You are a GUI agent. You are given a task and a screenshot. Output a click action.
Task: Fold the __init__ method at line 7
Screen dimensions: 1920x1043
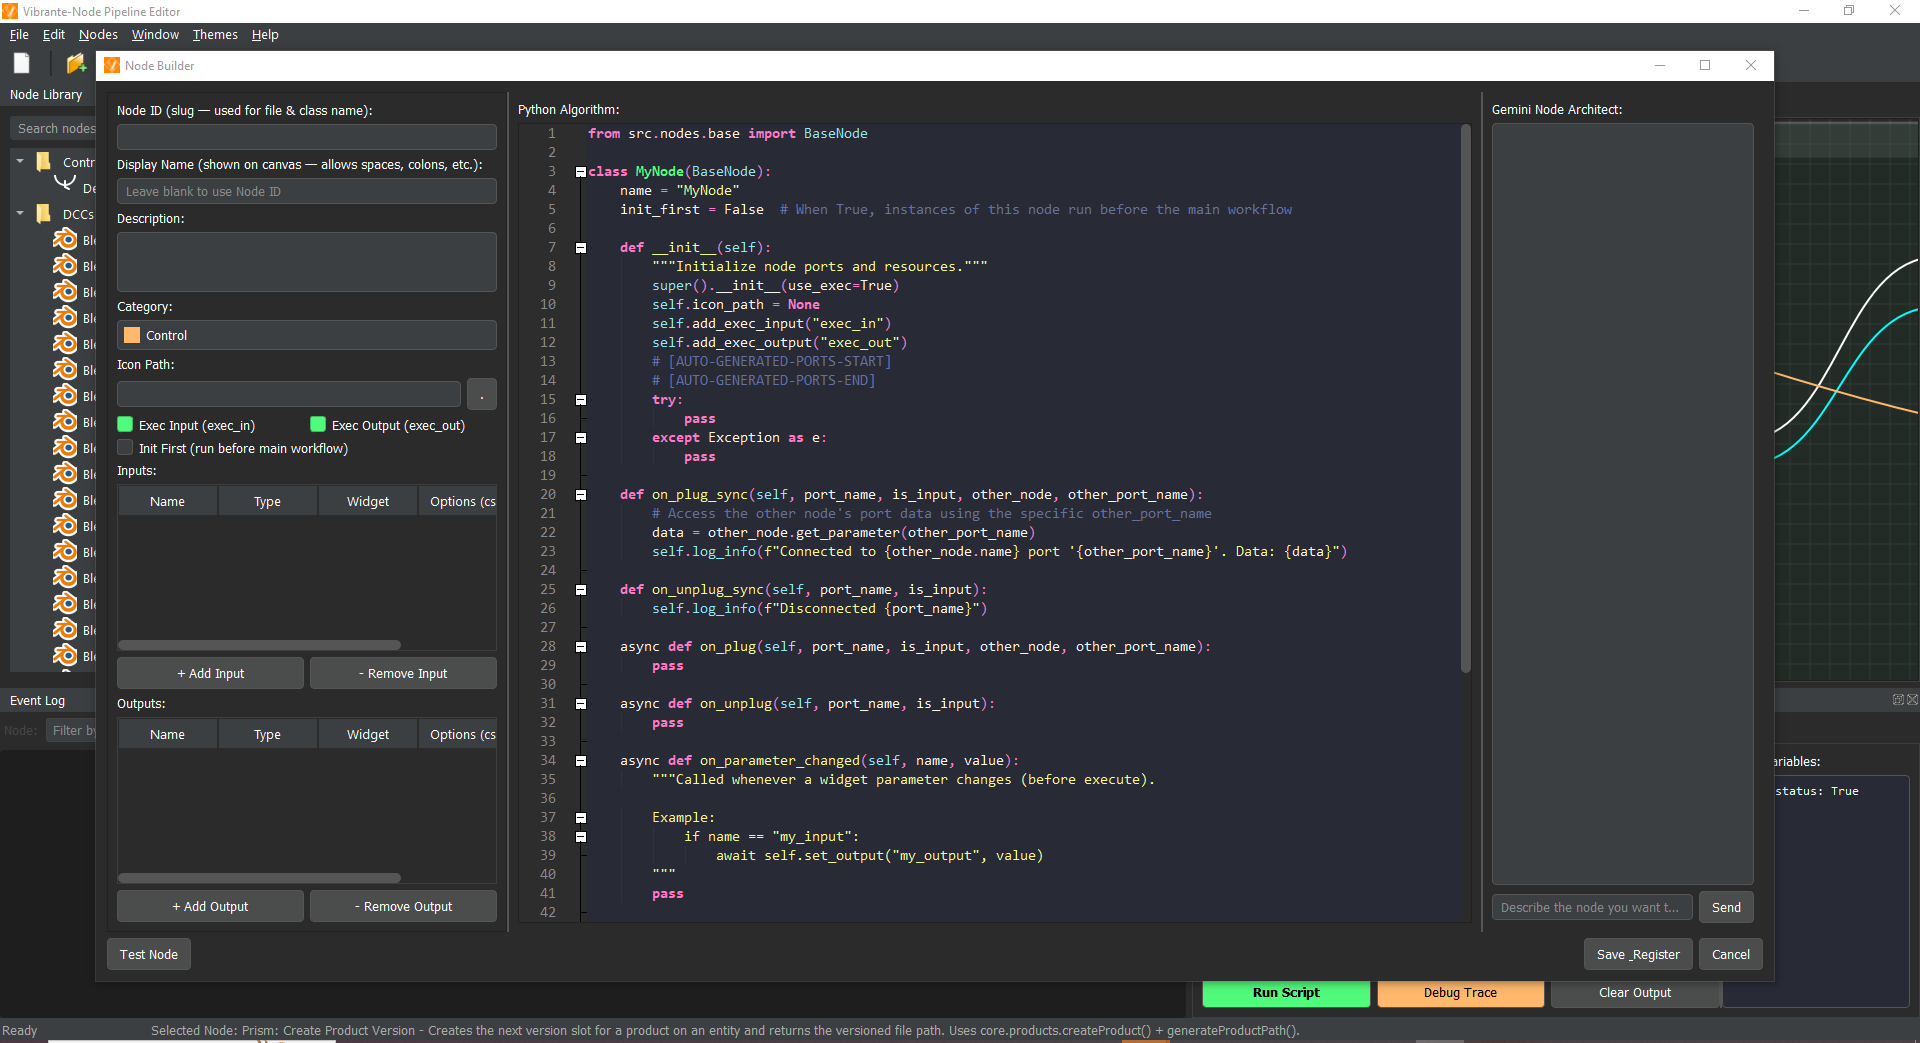point(581,248)
